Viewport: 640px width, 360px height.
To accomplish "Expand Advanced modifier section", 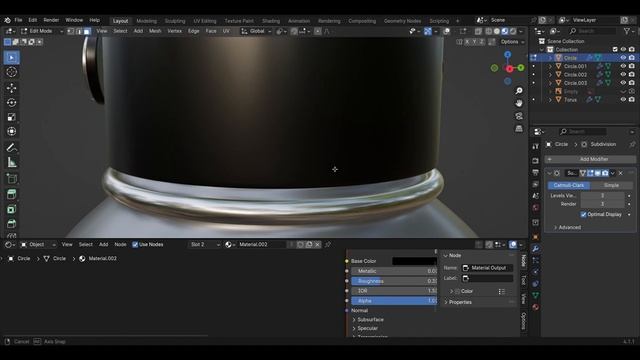I will coord(567,227).
